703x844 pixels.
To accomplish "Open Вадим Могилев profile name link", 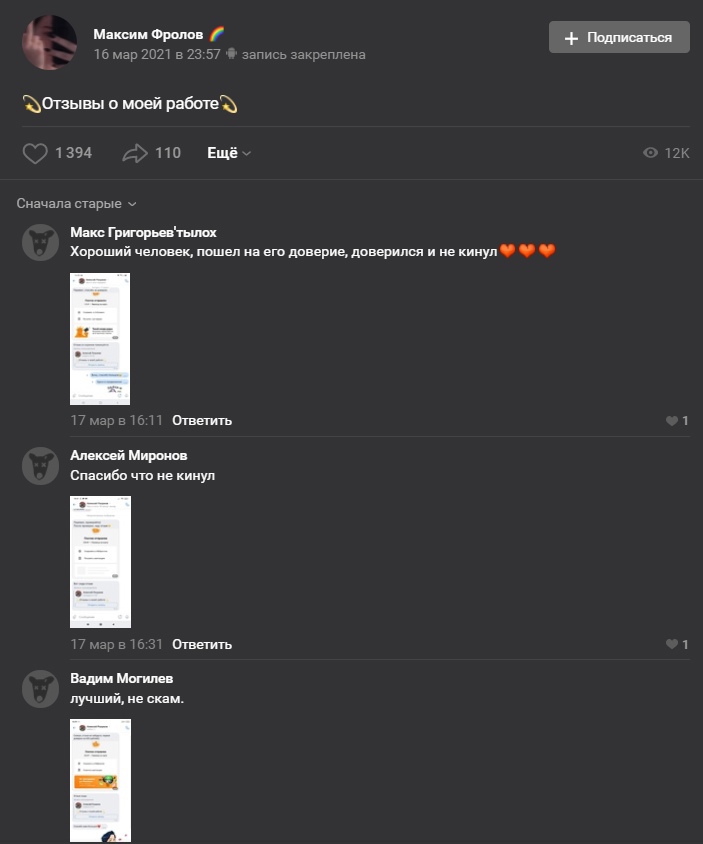I will (122, 678).
